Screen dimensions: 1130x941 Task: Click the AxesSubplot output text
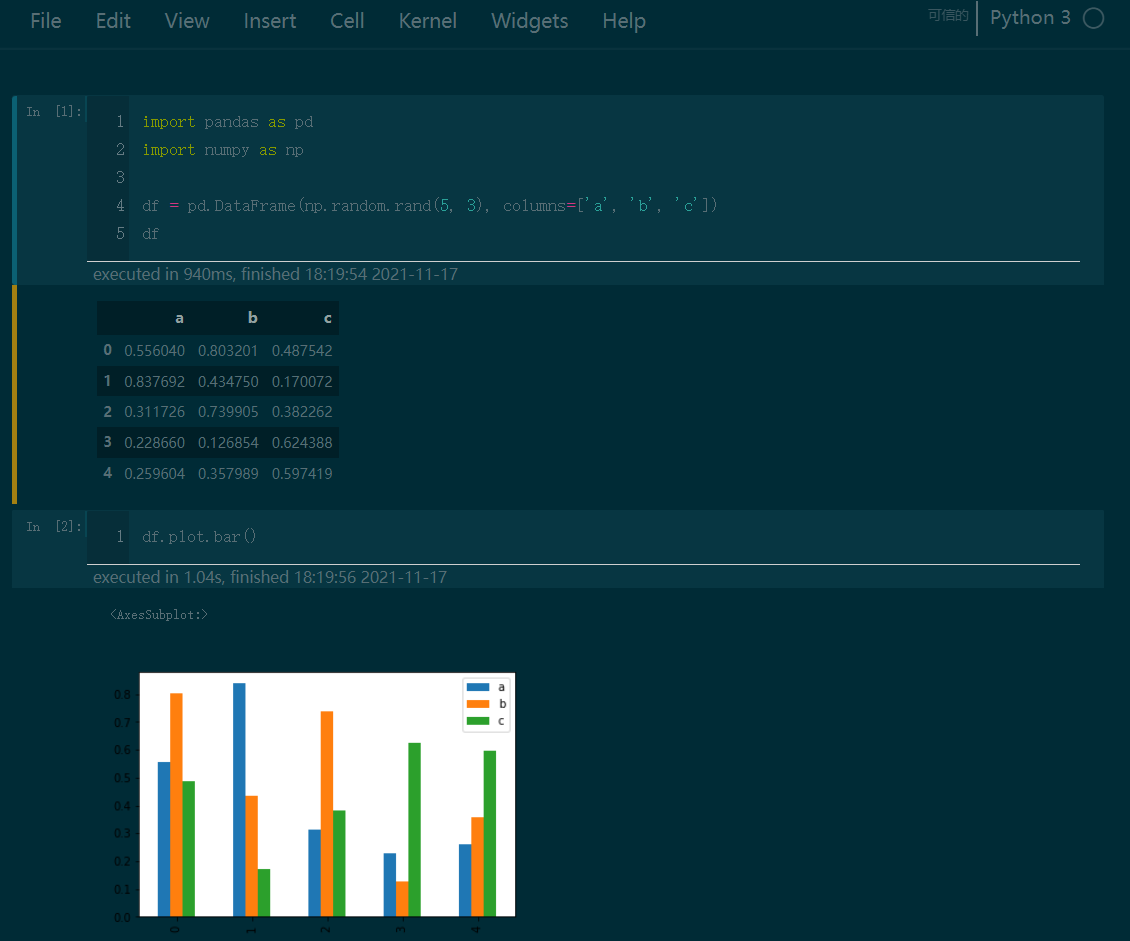(x=159, y=615)
